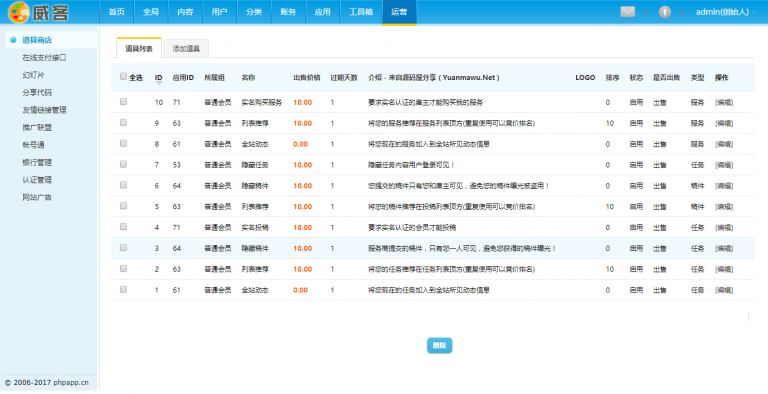Click the 0.00 price in row ID 8
The image size is (768, 394).
[300, 144]
